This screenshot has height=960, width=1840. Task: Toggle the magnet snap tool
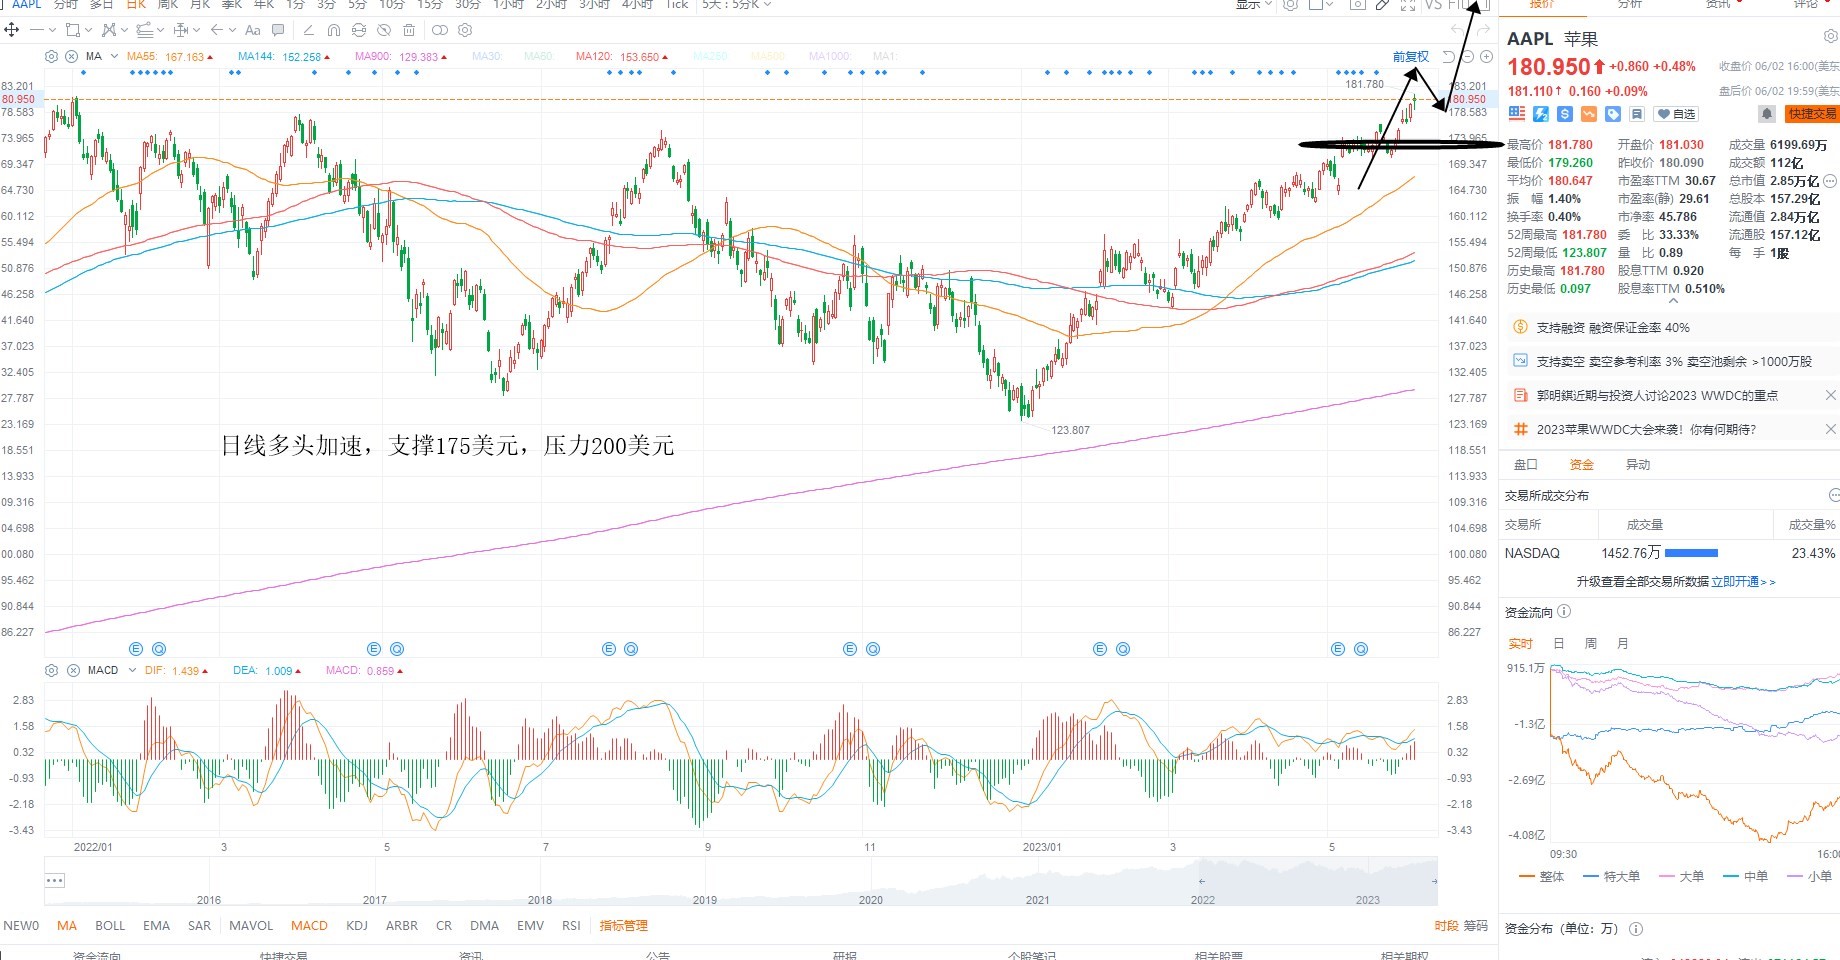pos(334,30)
